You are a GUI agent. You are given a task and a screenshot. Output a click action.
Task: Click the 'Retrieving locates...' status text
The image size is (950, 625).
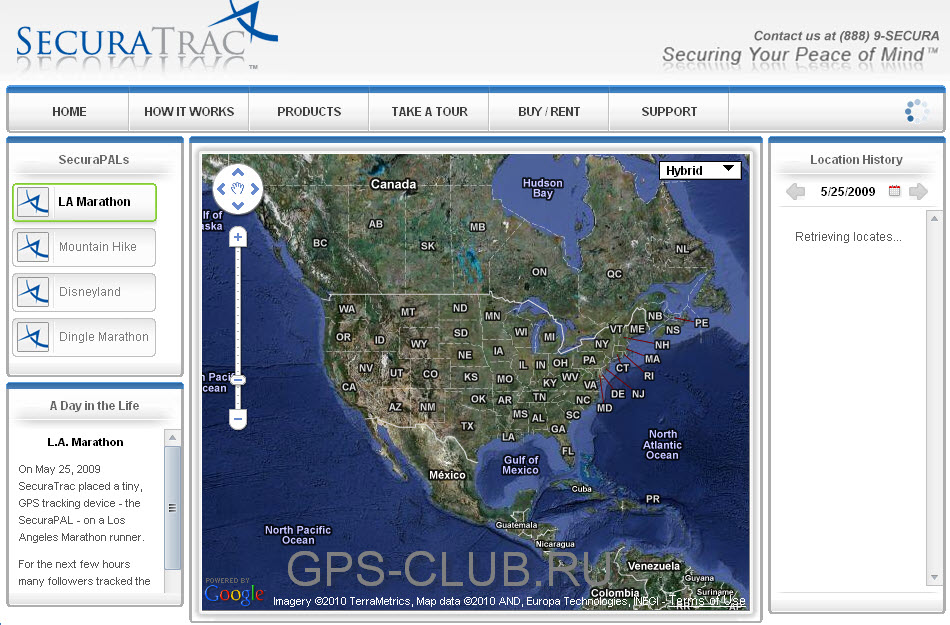point(848,237)
